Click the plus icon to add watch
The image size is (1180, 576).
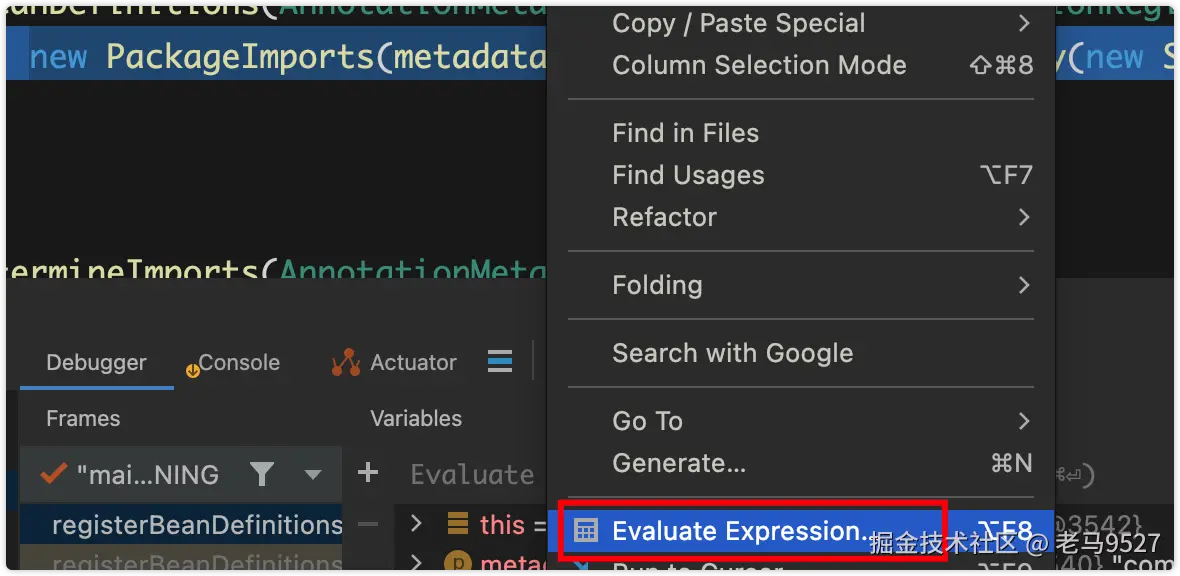pos(368,473)
